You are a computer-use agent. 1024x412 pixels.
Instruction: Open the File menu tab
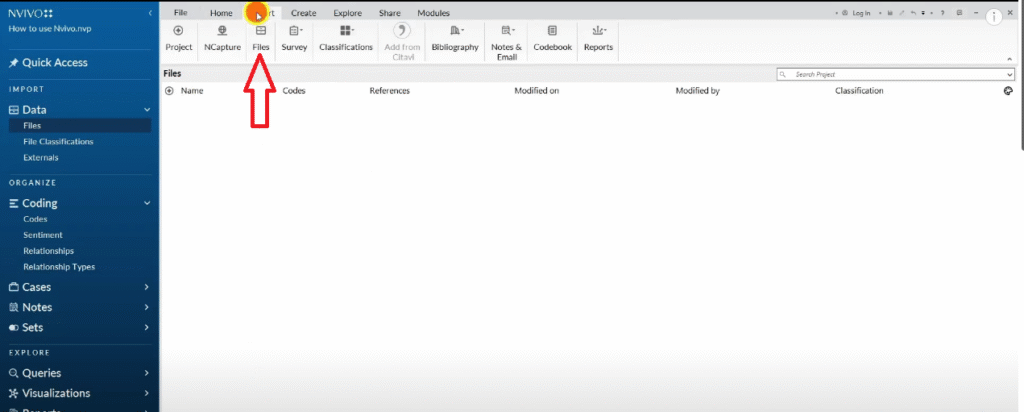point(181,13)
